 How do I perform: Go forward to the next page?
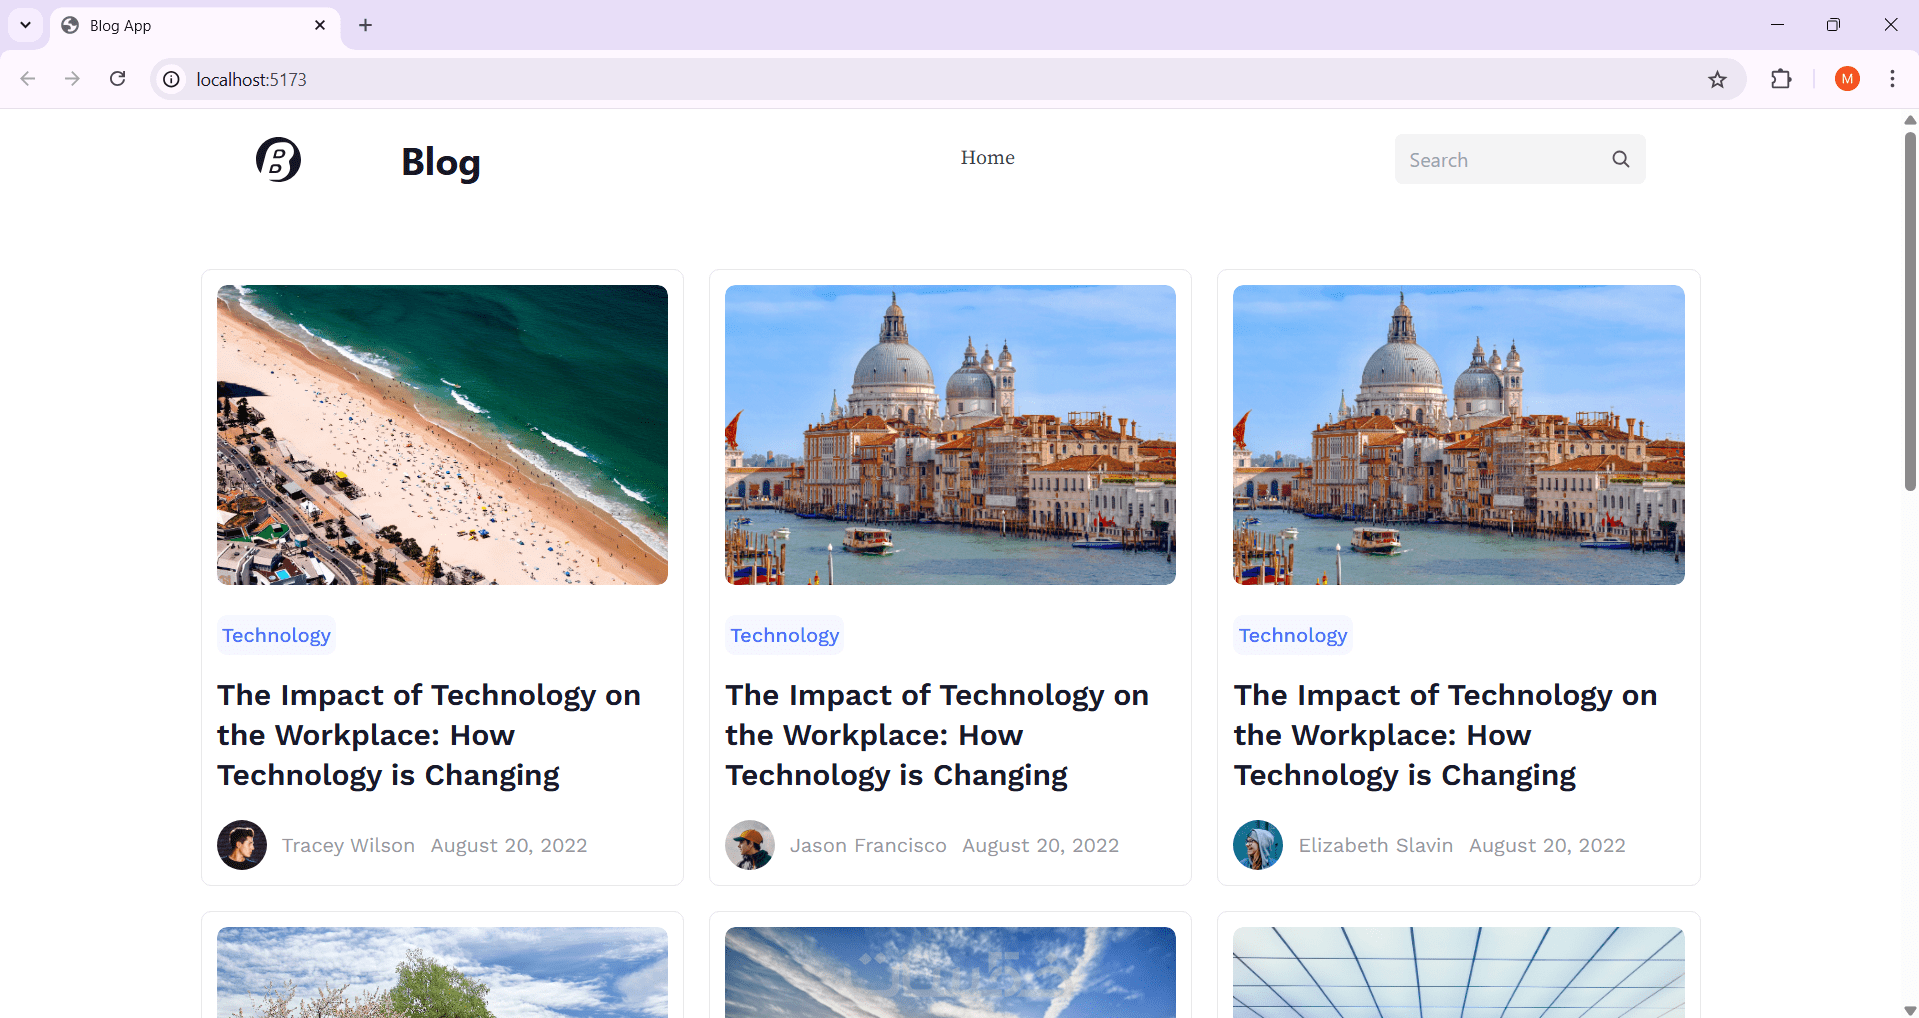72,79
